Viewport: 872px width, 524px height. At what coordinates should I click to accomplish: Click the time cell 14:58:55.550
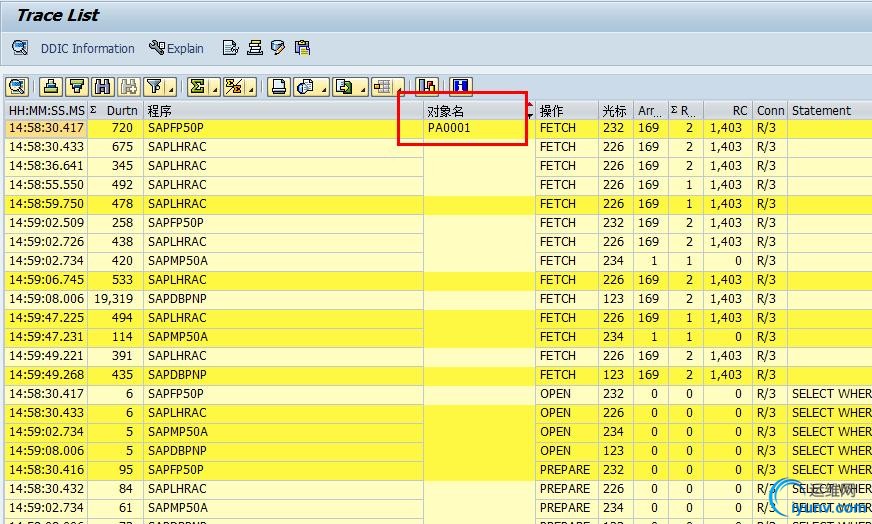pyautogui.click(x=47, y=185)
